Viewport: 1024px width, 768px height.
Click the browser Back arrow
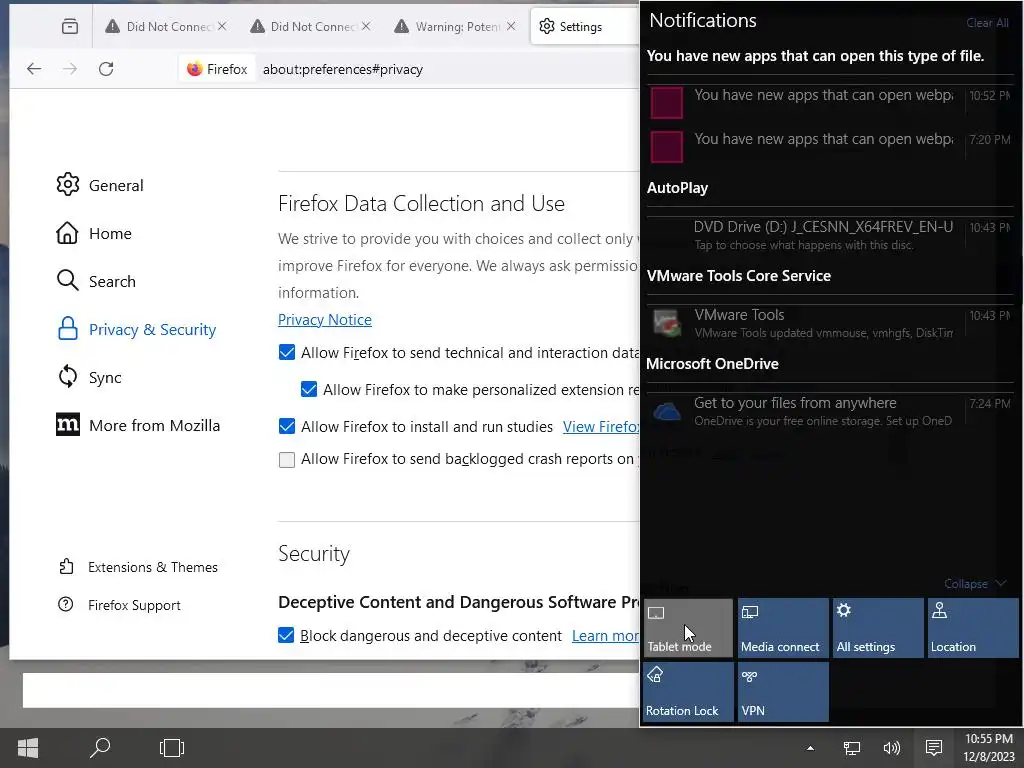34,69
